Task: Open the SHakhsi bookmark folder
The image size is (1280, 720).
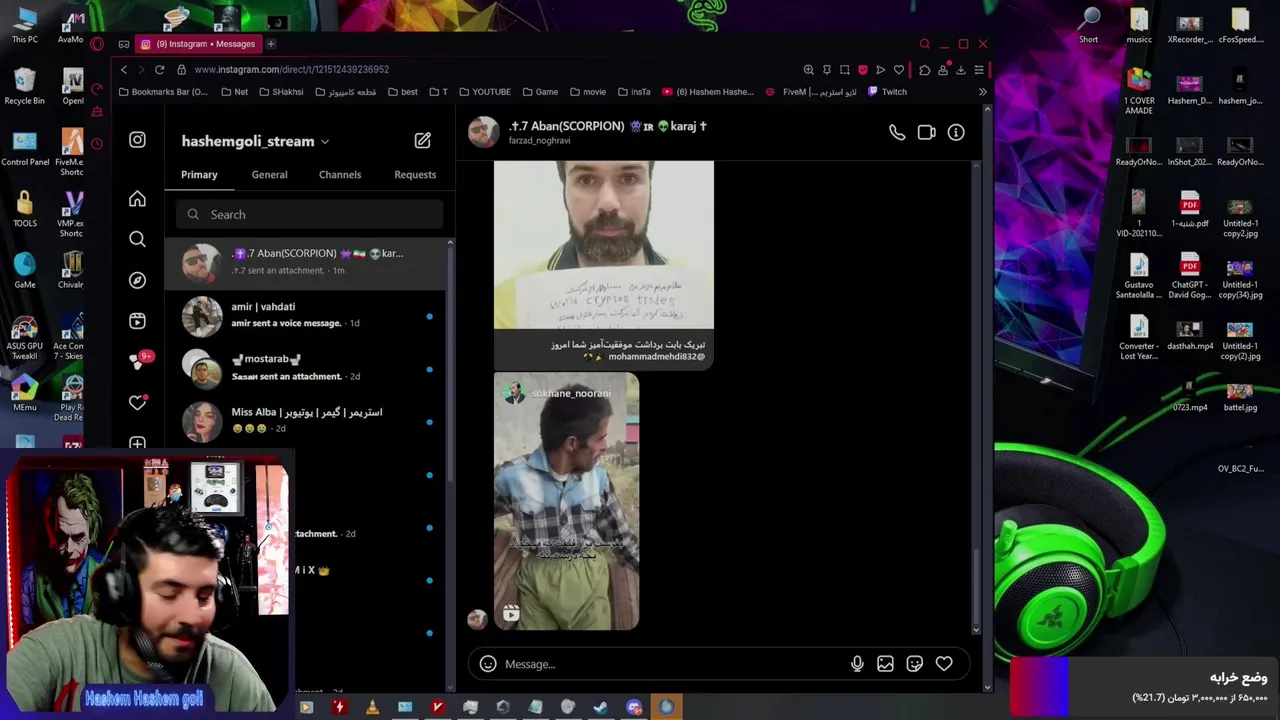Action: 280,92
